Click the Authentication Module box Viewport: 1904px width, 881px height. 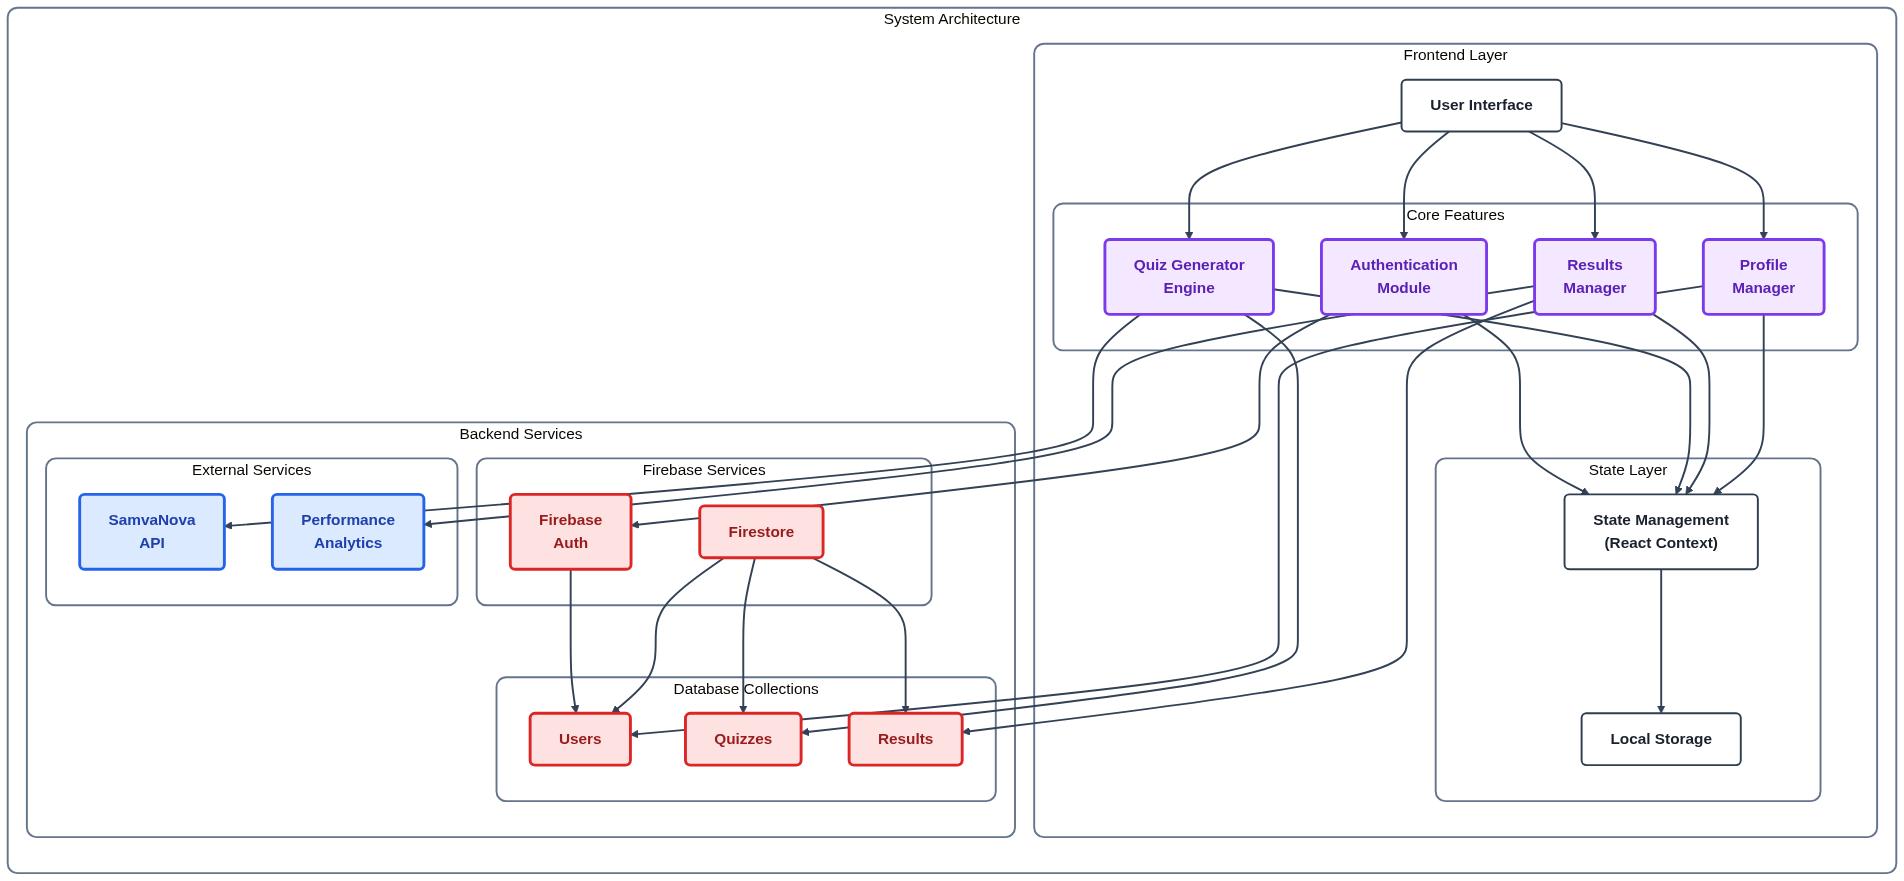coord(1403,277)
